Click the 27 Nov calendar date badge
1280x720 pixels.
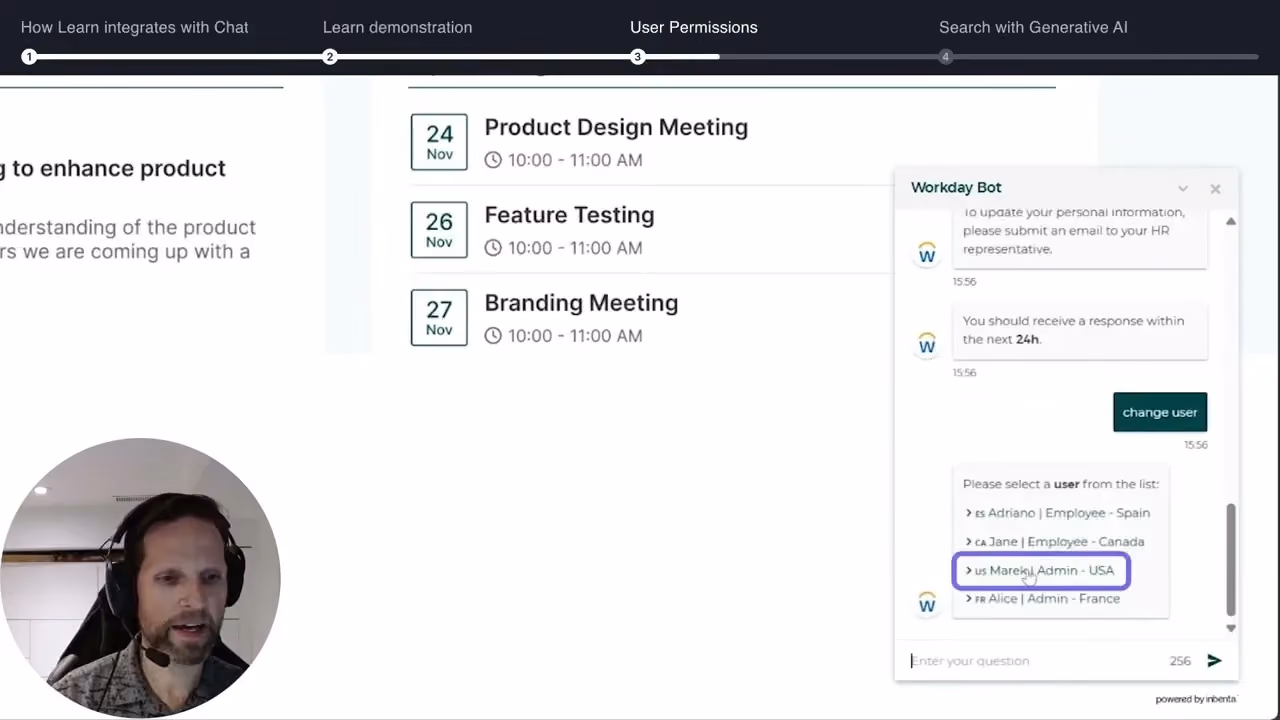coord(439,318)
